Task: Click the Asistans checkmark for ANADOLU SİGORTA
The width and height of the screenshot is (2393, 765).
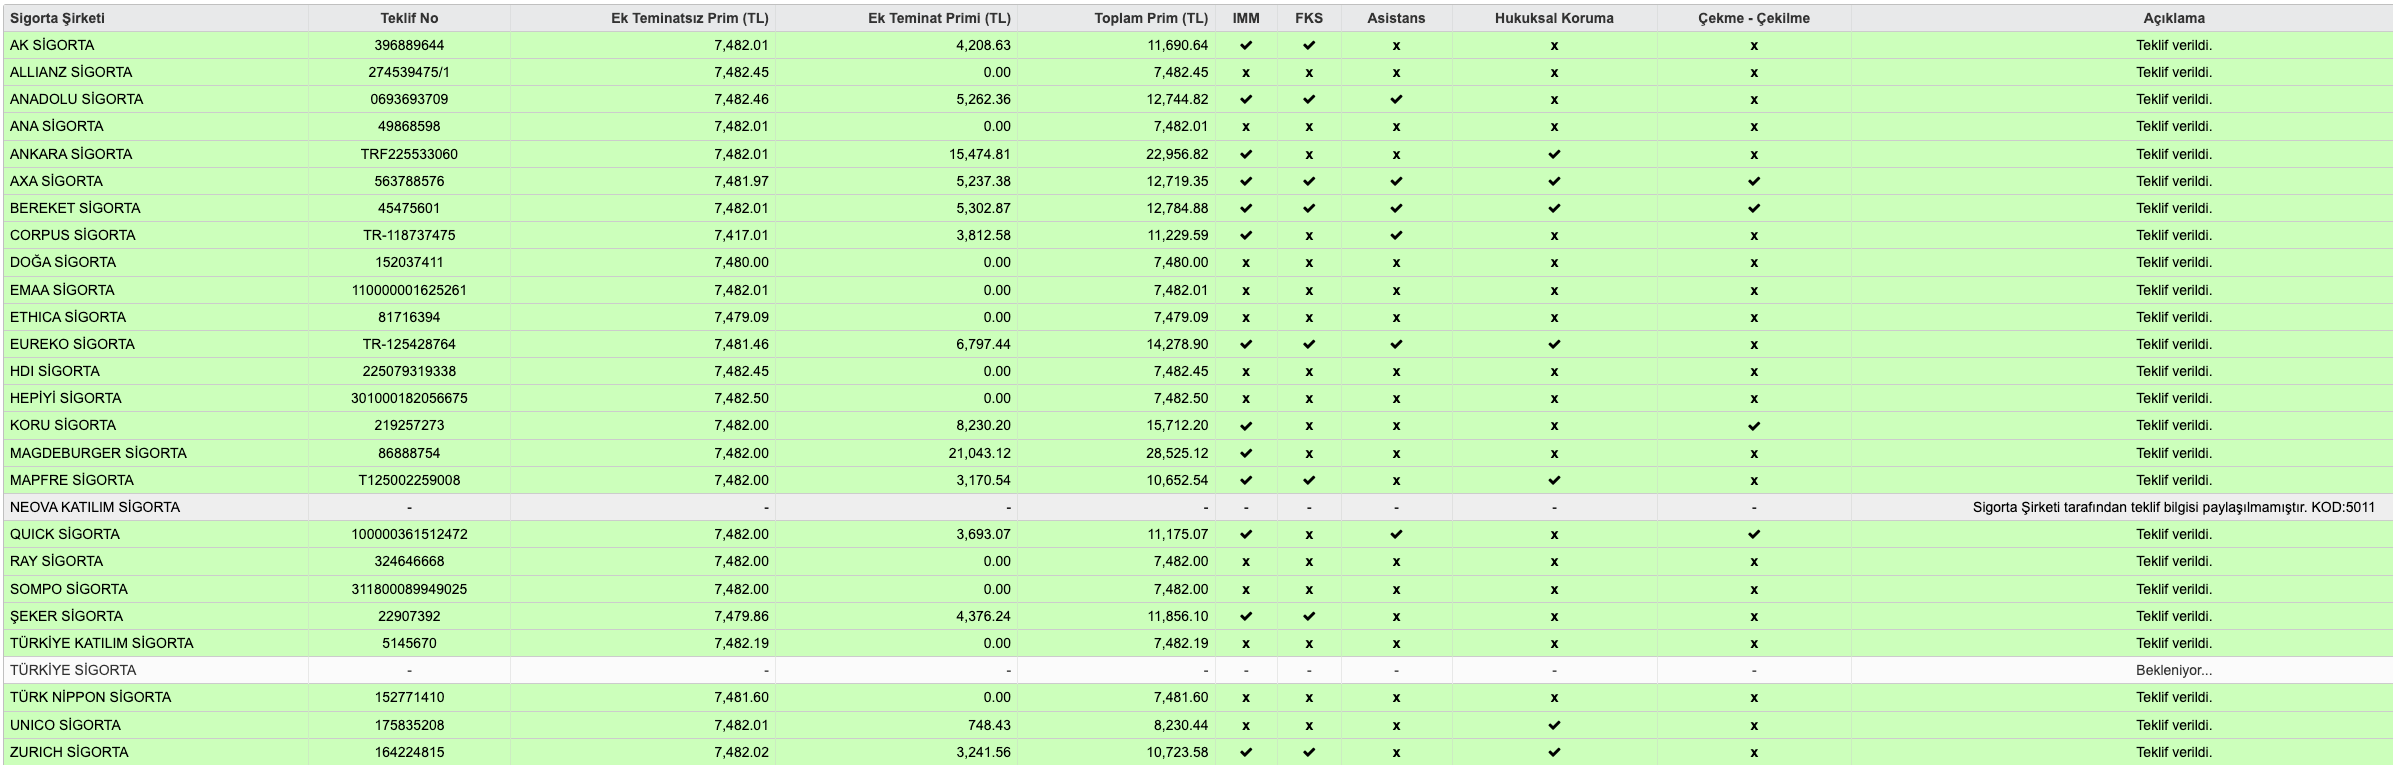Action: pyautogui.click(x=1396, y=99)
